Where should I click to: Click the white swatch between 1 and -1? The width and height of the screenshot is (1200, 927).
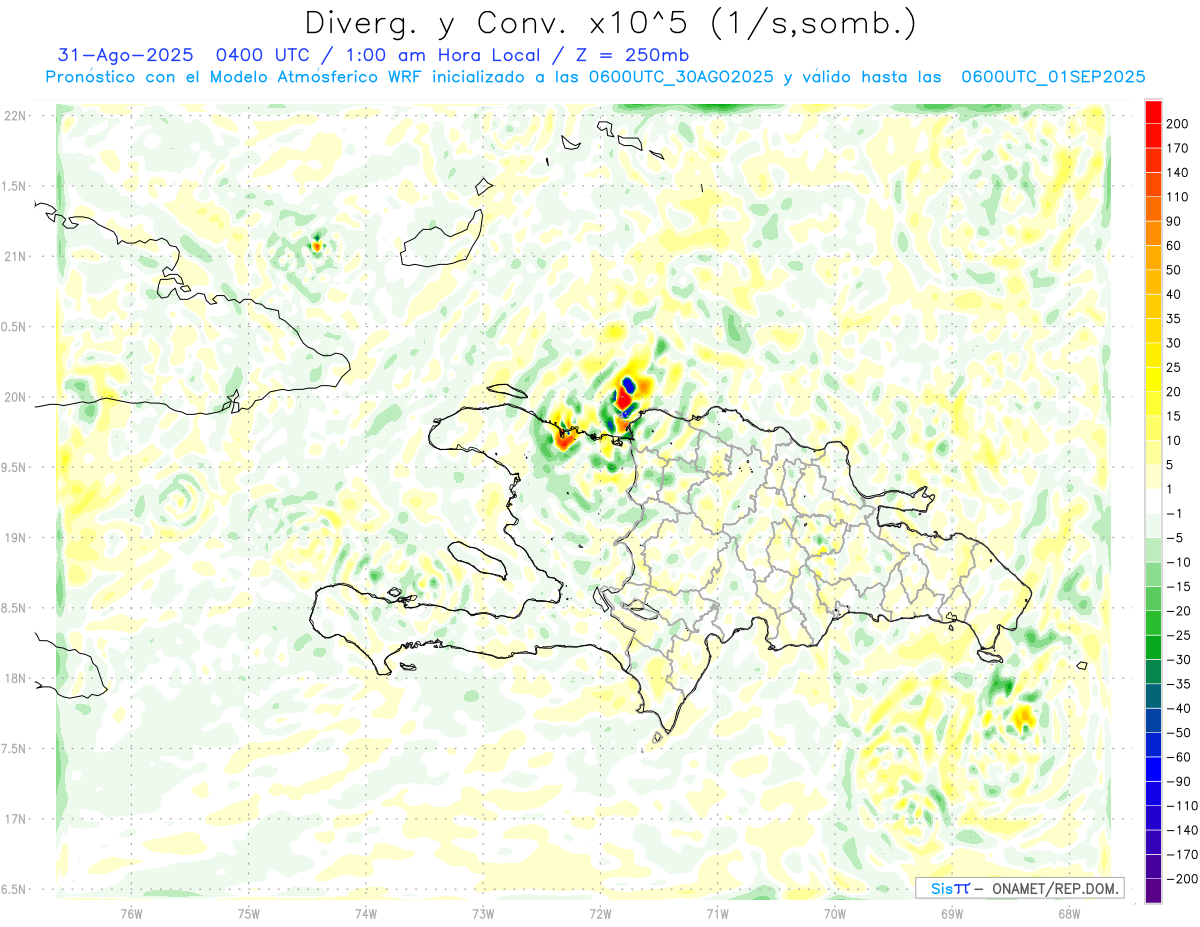point(1153,501)
